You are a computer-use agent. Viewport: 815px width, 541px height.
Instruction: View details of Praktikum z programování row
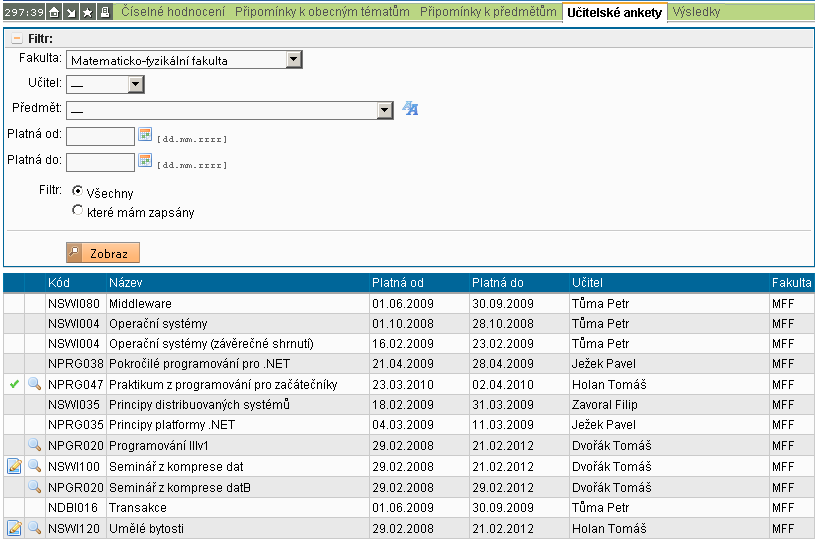tap(34, 384)
